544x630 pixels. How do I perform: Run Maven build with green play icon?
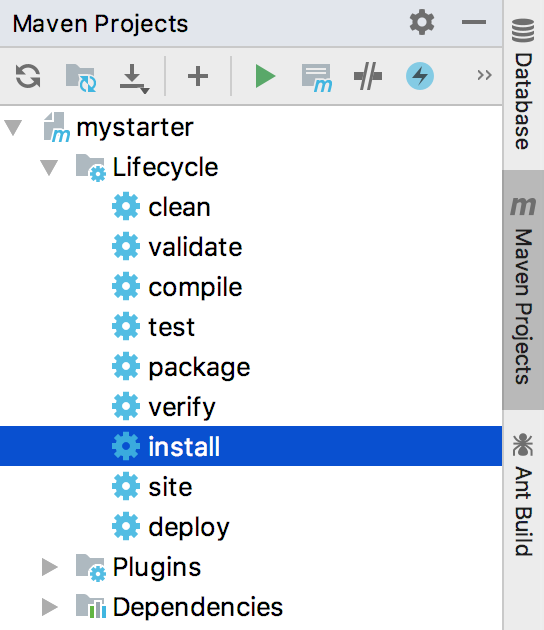265,76
